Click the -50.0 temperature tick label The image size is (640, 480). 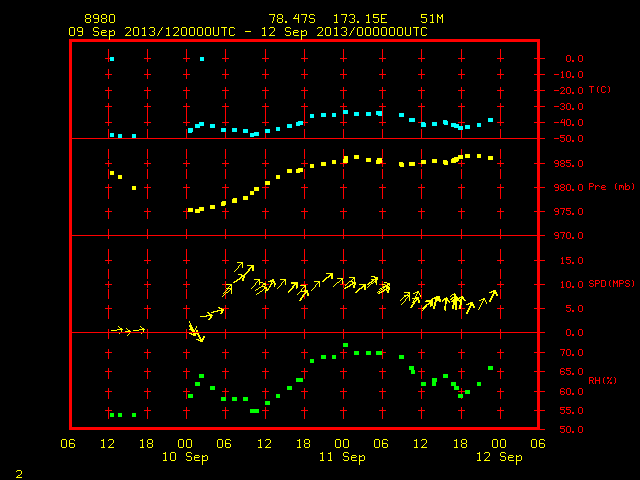569,139
